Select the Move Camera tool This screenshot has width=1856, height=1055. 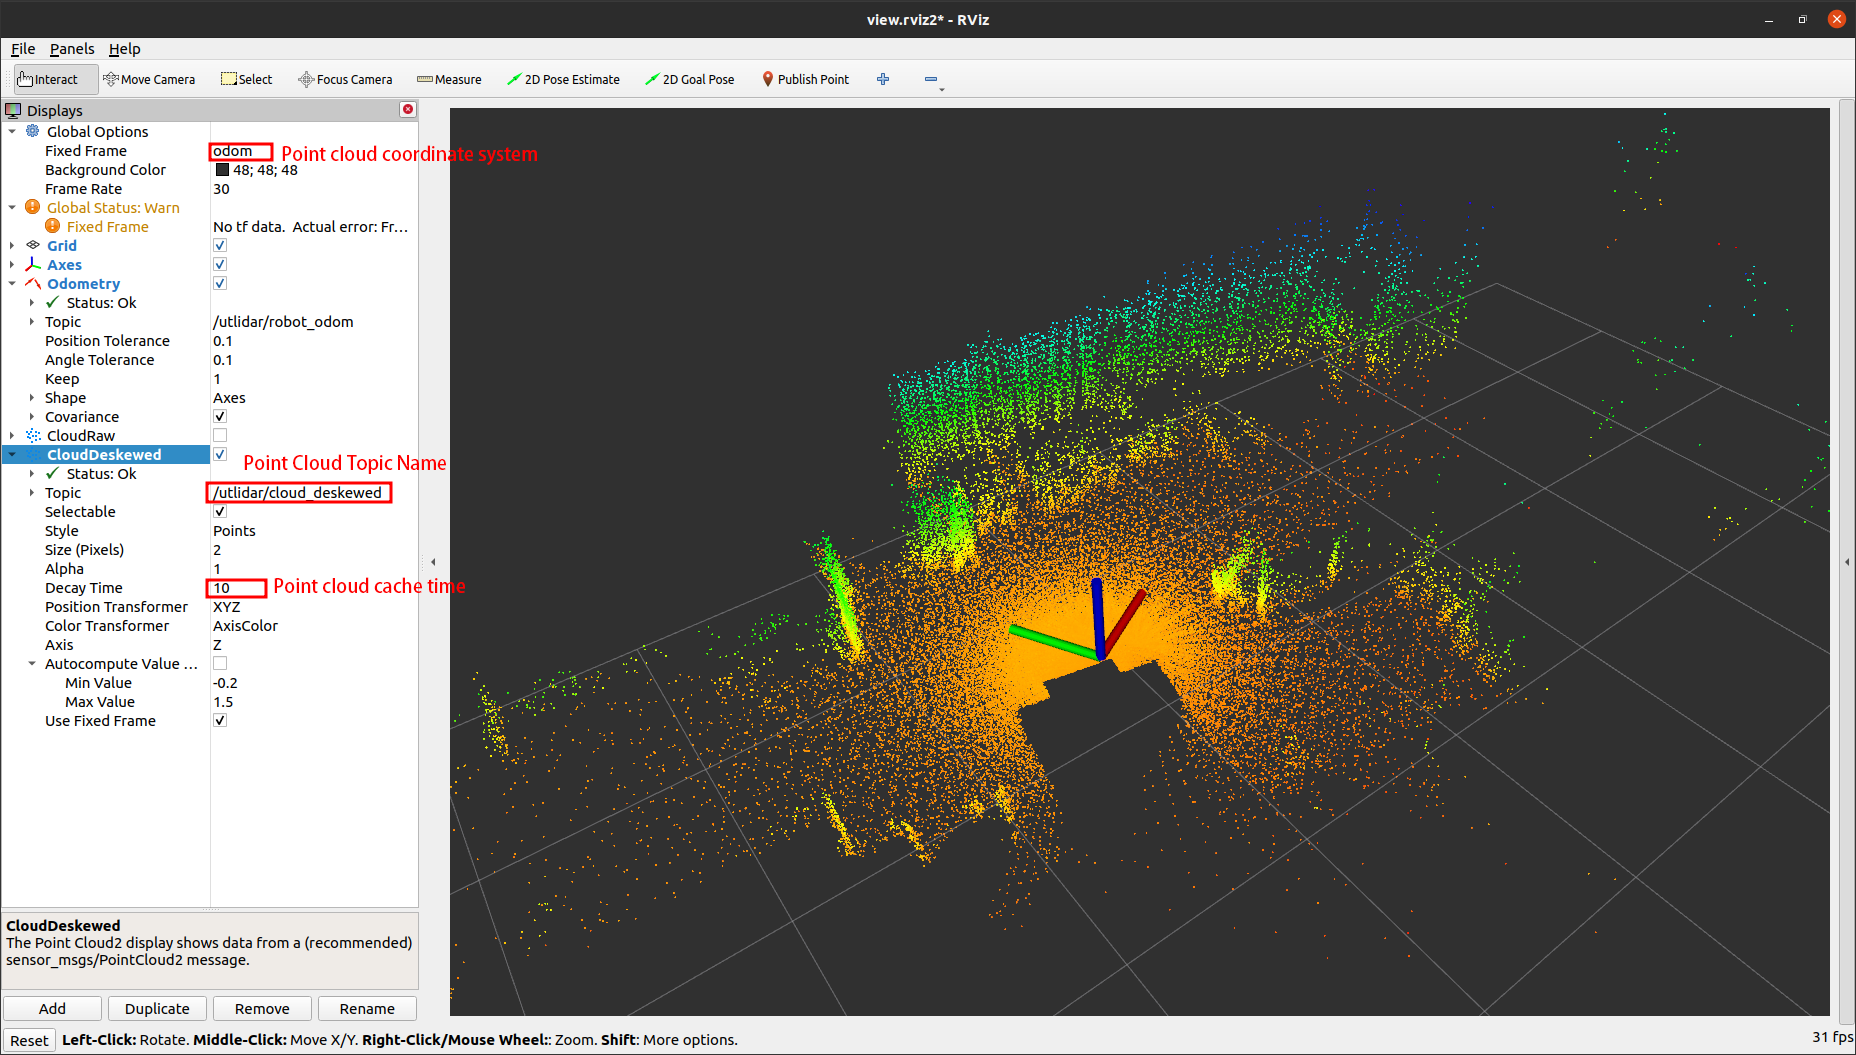149,79
